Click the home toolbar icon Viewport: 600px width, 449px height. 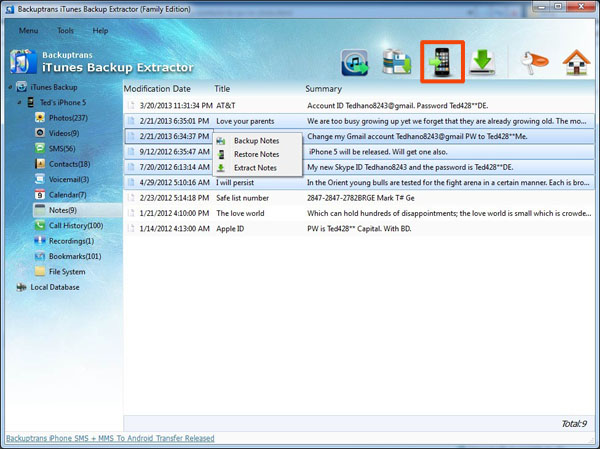pyautogui.click(x=576, y=62)
